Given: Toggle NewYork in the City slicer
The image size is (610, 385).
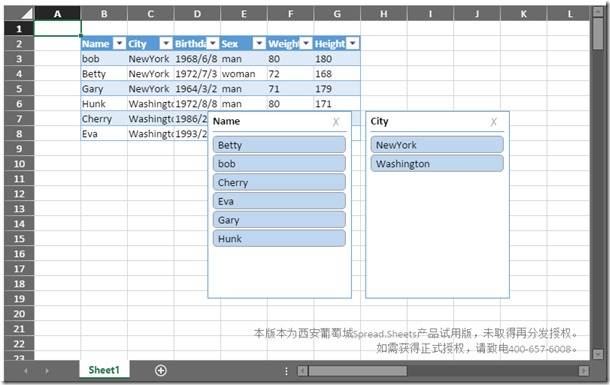Looking at the screenshot, I should (437, 145).
